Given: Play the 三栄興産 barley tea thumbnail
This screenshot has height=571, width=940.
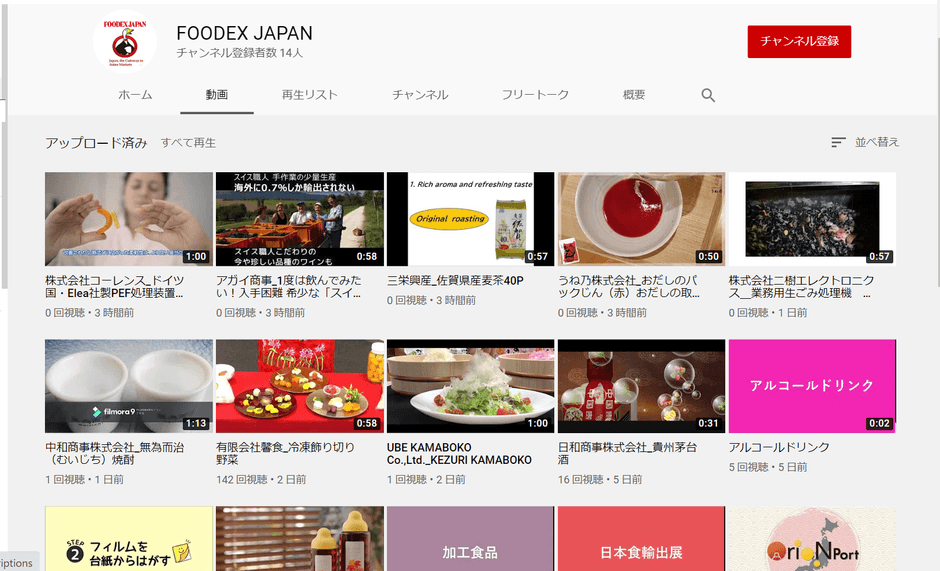Looking at the screenshot, I should tap(471, 219).
